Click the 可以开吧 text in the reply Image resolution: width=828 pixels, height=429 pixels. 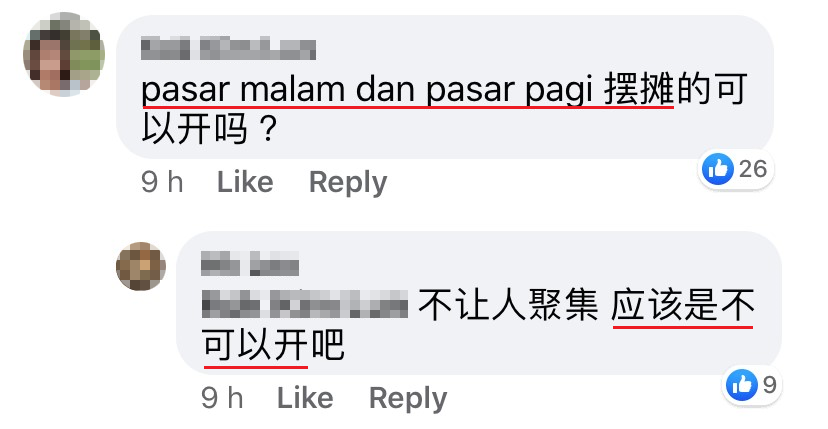click(274, 346)
